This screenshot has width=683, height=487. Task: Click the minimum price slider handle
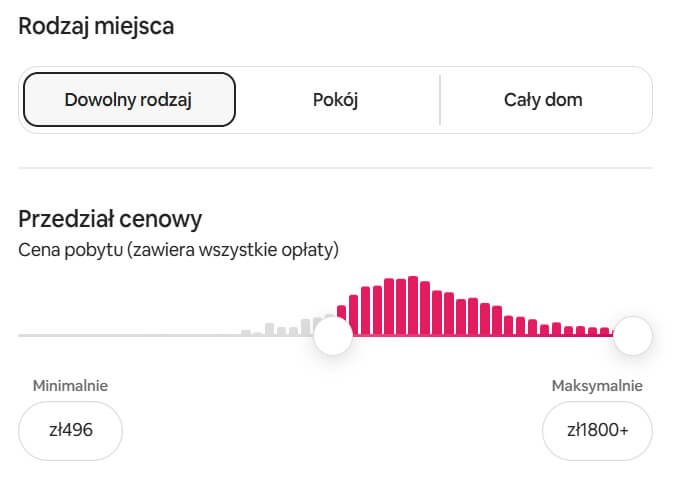coord(333,335)
